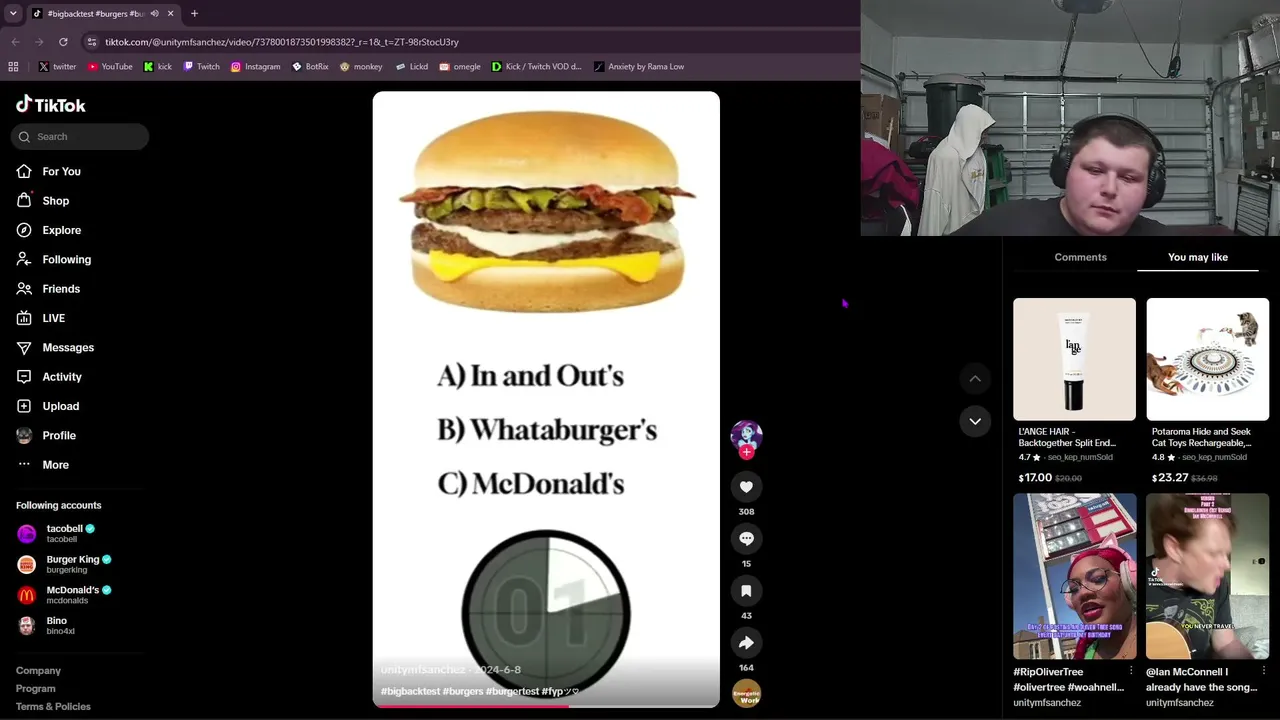Click the browser address bar URL
1280x720 pixels.
click(282, 42)
